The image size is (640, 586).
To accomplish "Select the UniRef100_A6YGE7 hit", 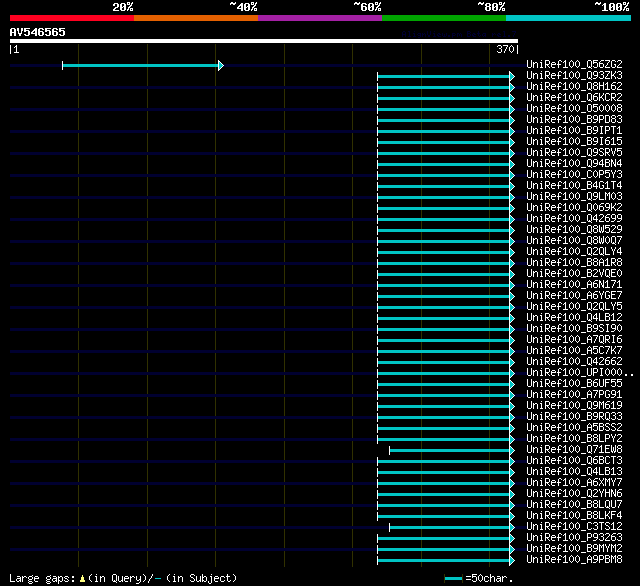I will coord(574,296).
